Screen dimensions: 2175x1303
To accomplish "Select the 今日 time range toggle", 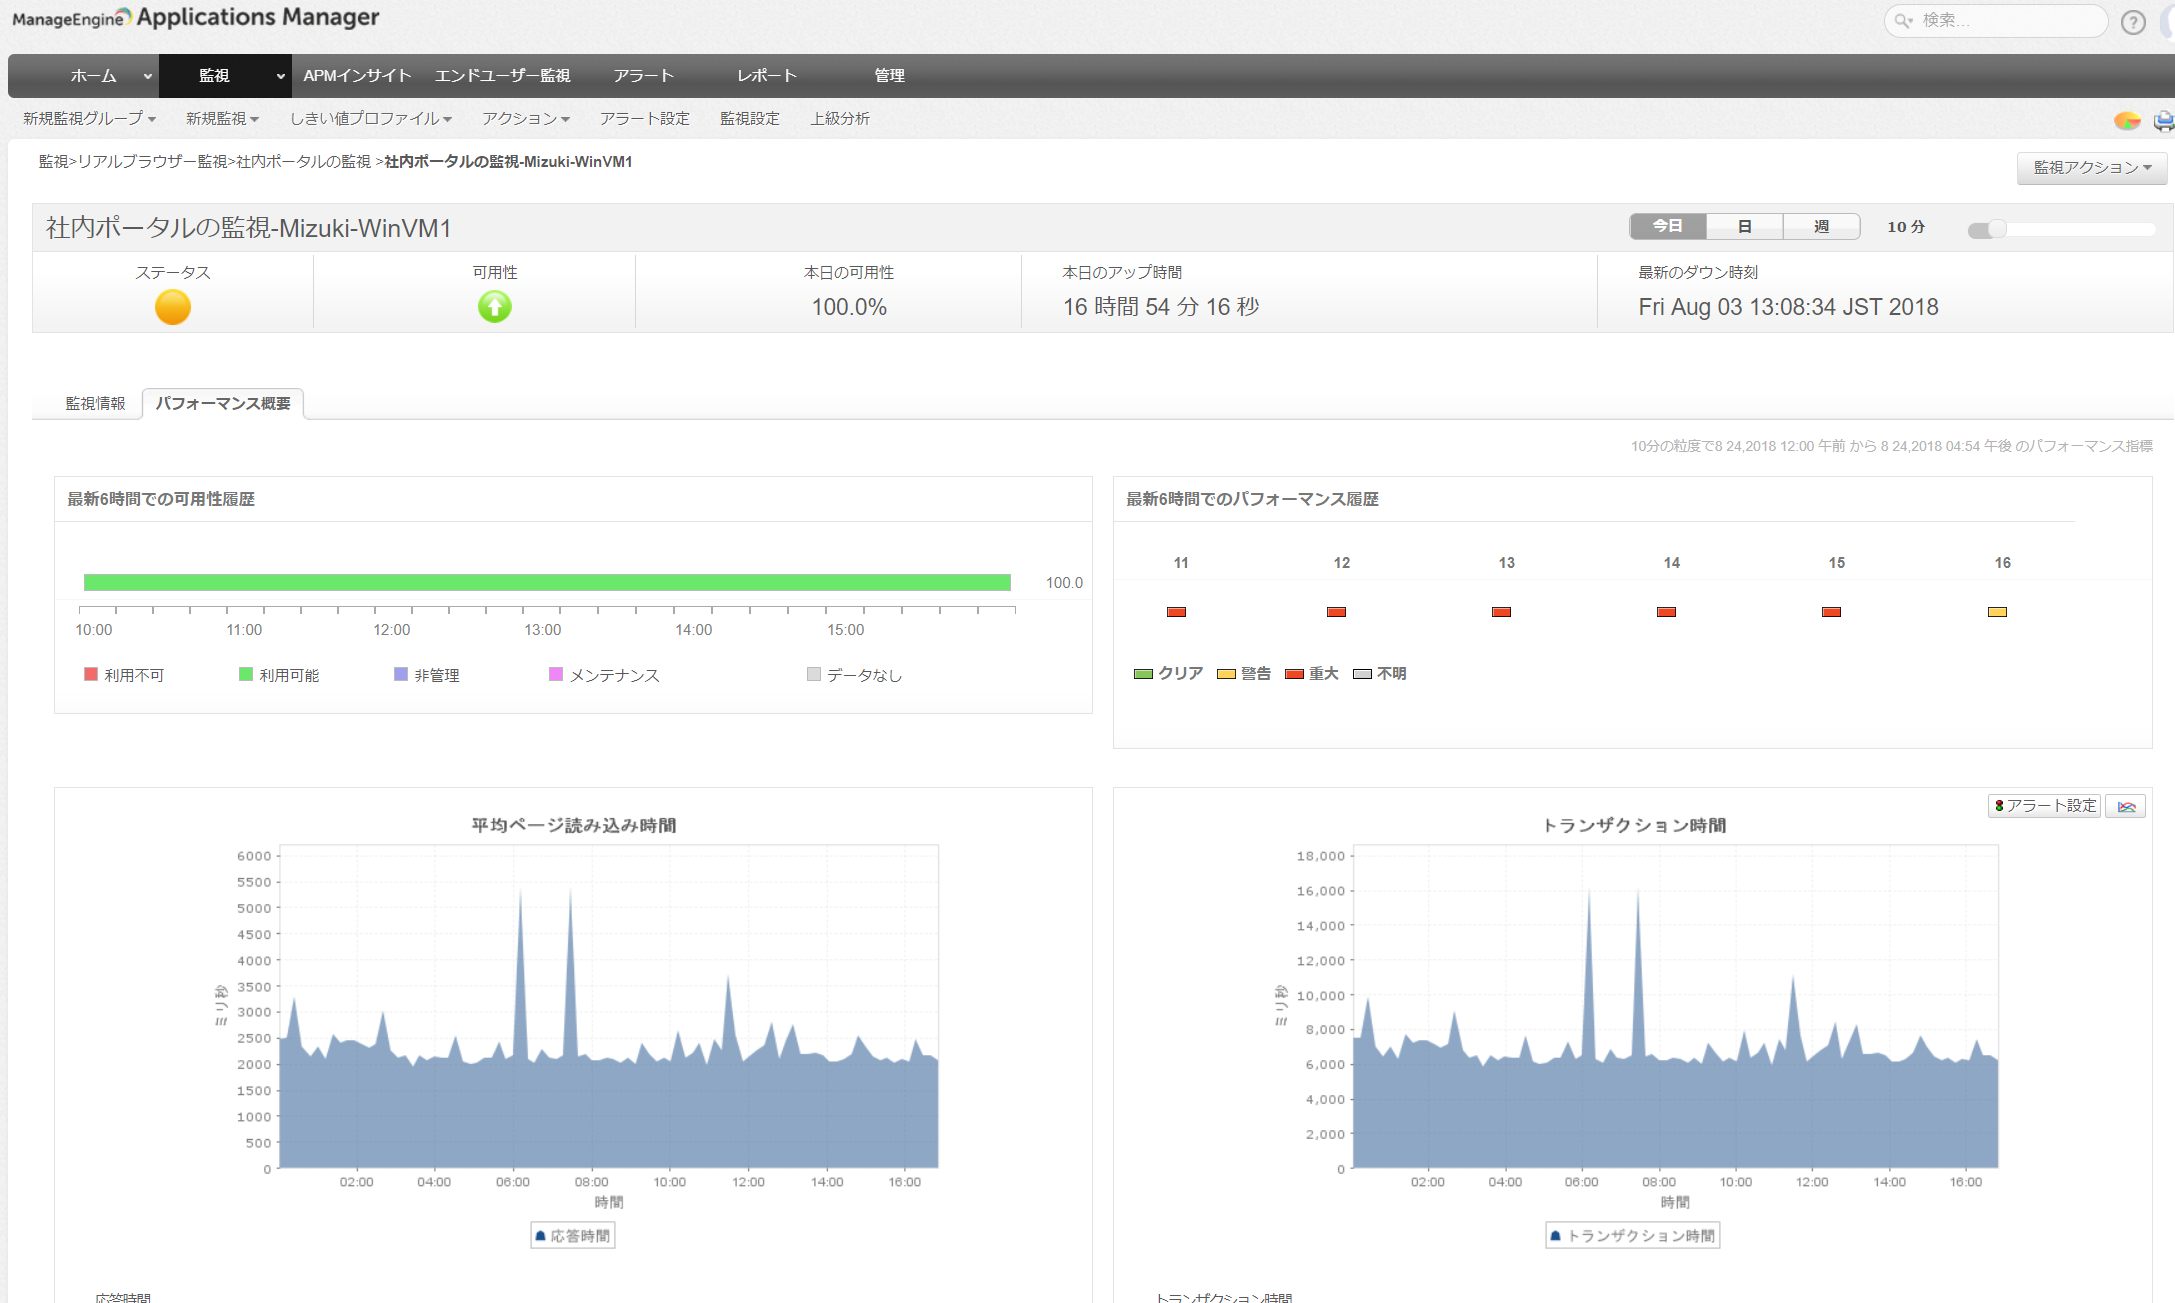I will pyautogui.click(x=1667, y=227).
